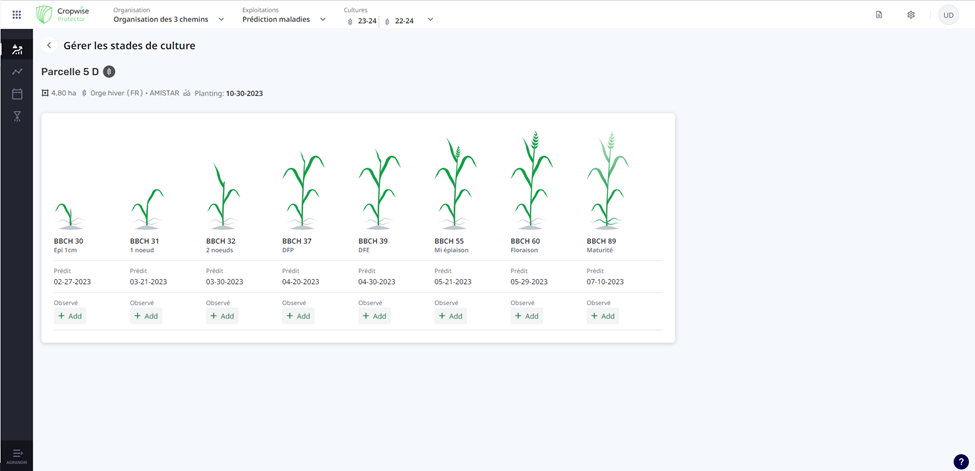Open the document icon in header
The width and height of the screenshot is (975, 471).
[879, 15]
